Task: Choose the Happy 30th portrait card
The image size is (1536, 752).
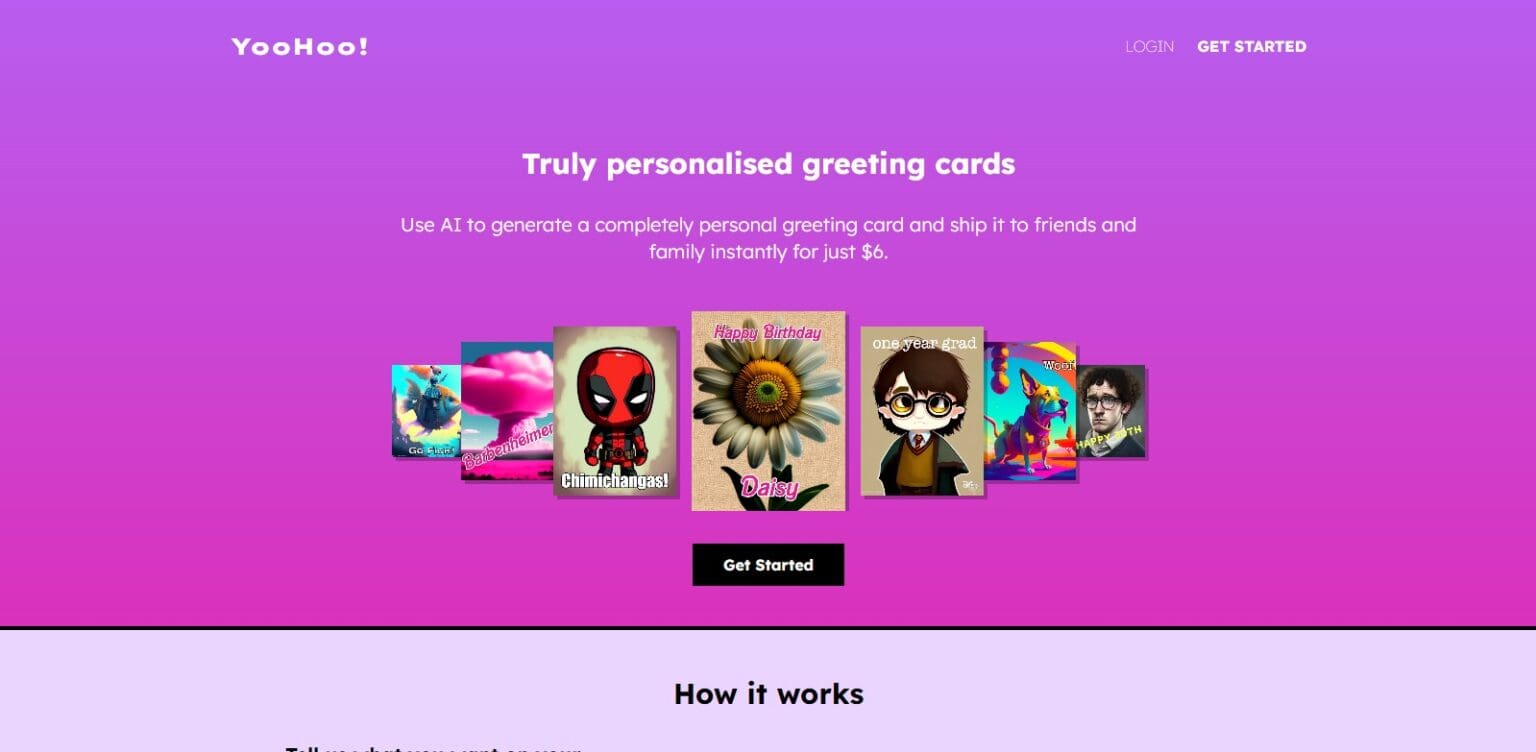Action: (1111, 411)
